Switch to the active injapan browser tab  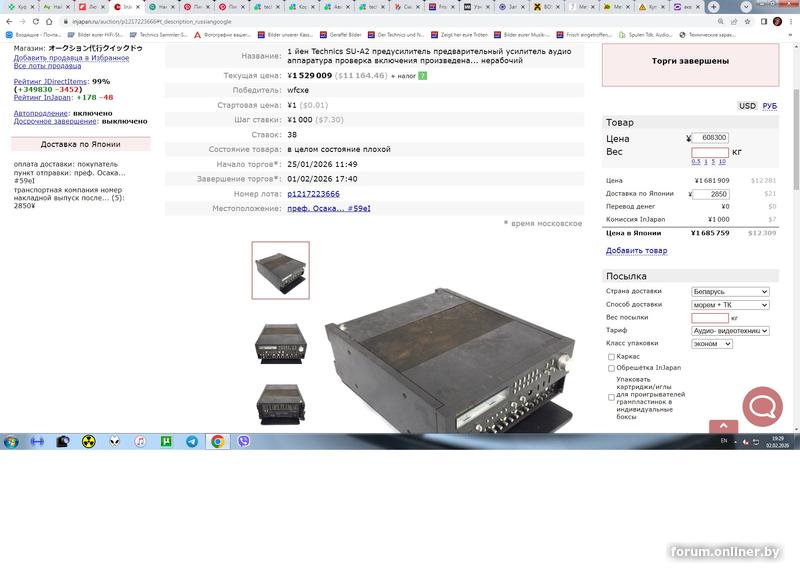click(x=127, y=7)
